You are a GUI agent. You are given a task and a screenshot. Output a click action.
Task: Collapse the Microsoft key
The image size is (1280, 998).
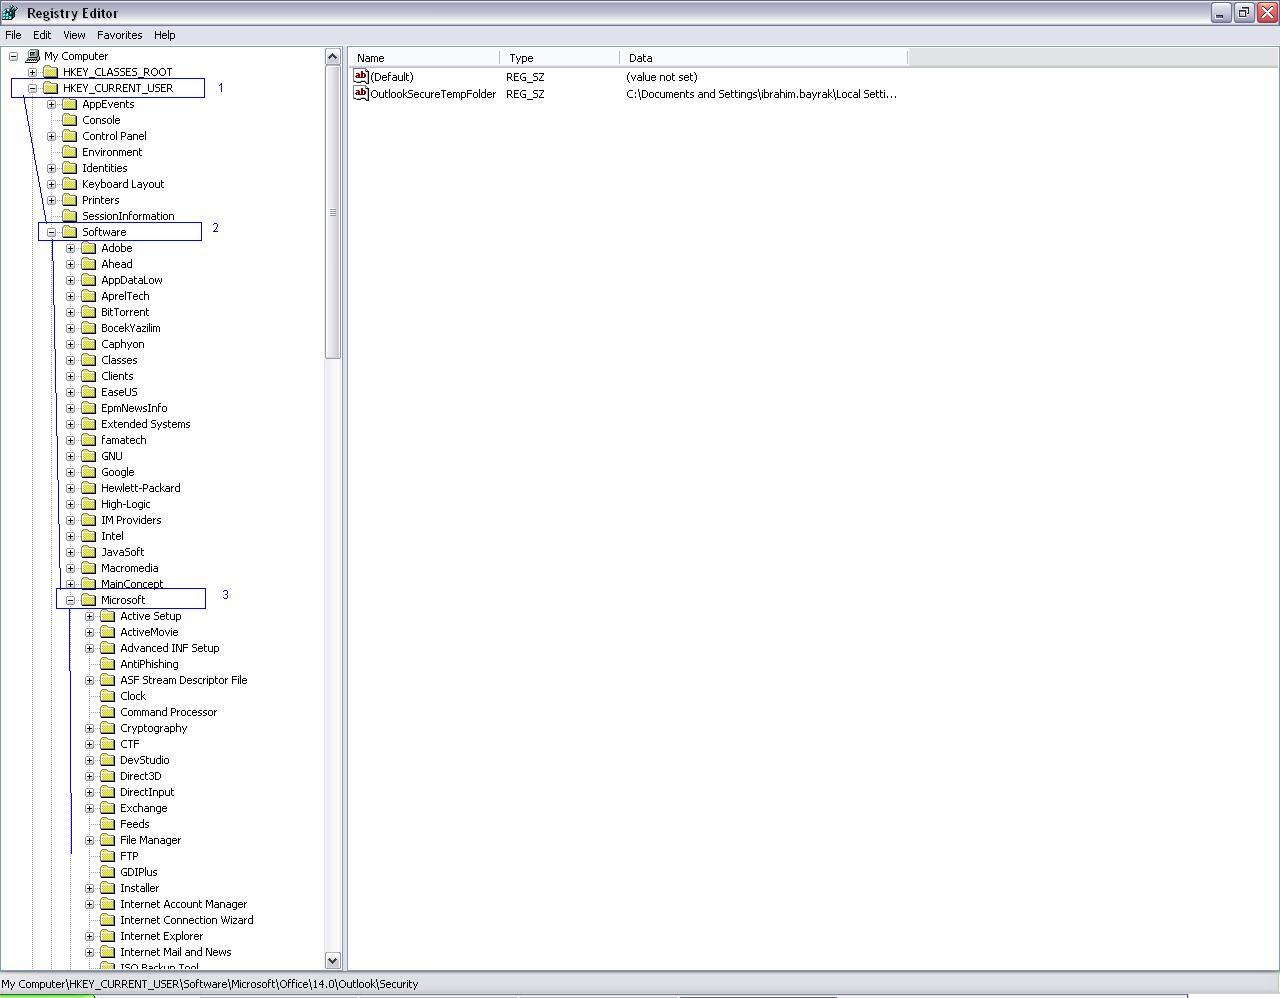(x=70, y=600)
